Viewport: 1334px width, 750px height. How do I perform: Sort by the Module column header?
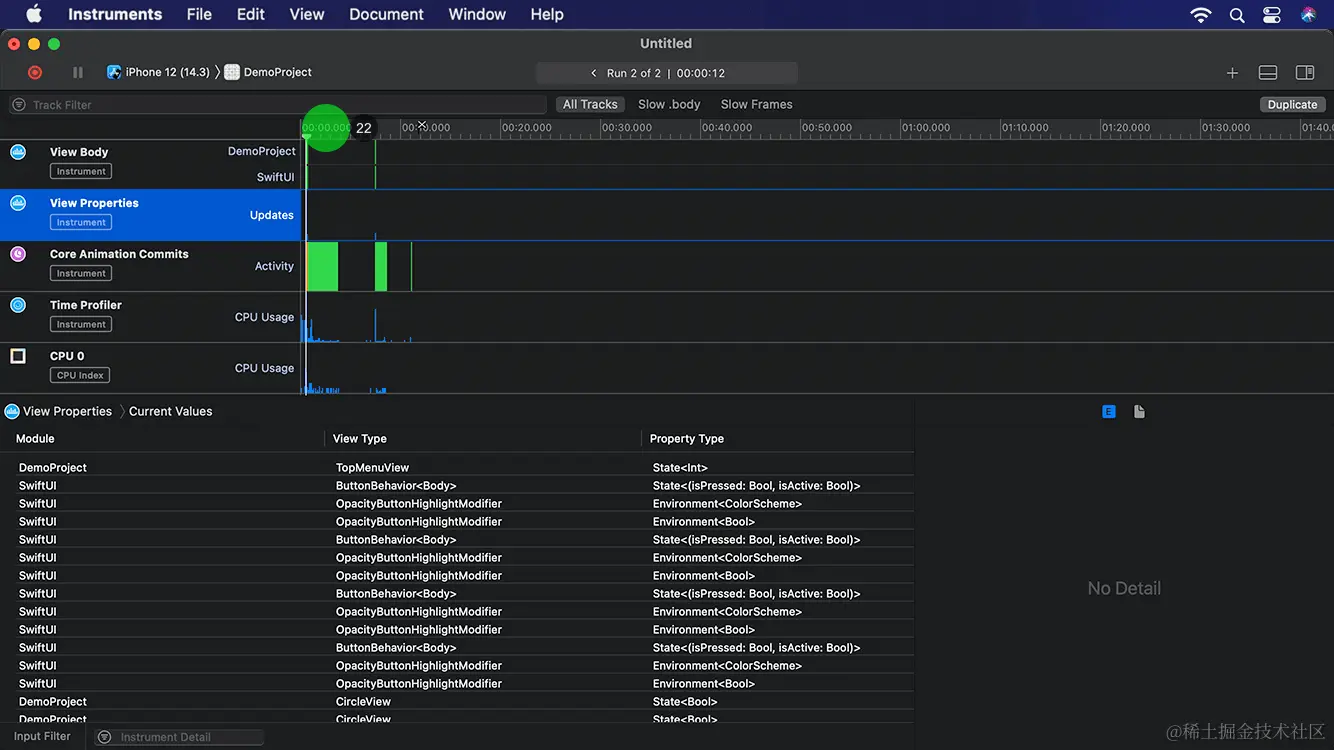[x=35, y=439]
